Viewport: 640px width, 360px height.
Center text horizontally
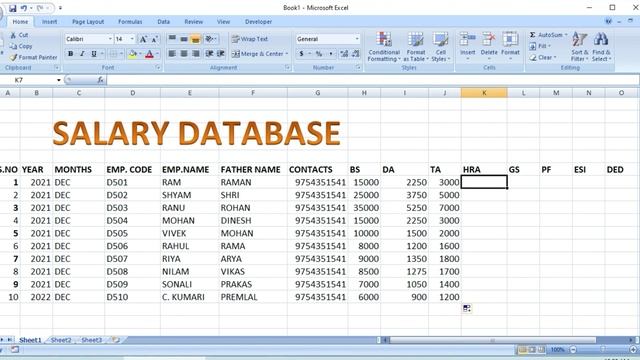(x=184, y=54)
